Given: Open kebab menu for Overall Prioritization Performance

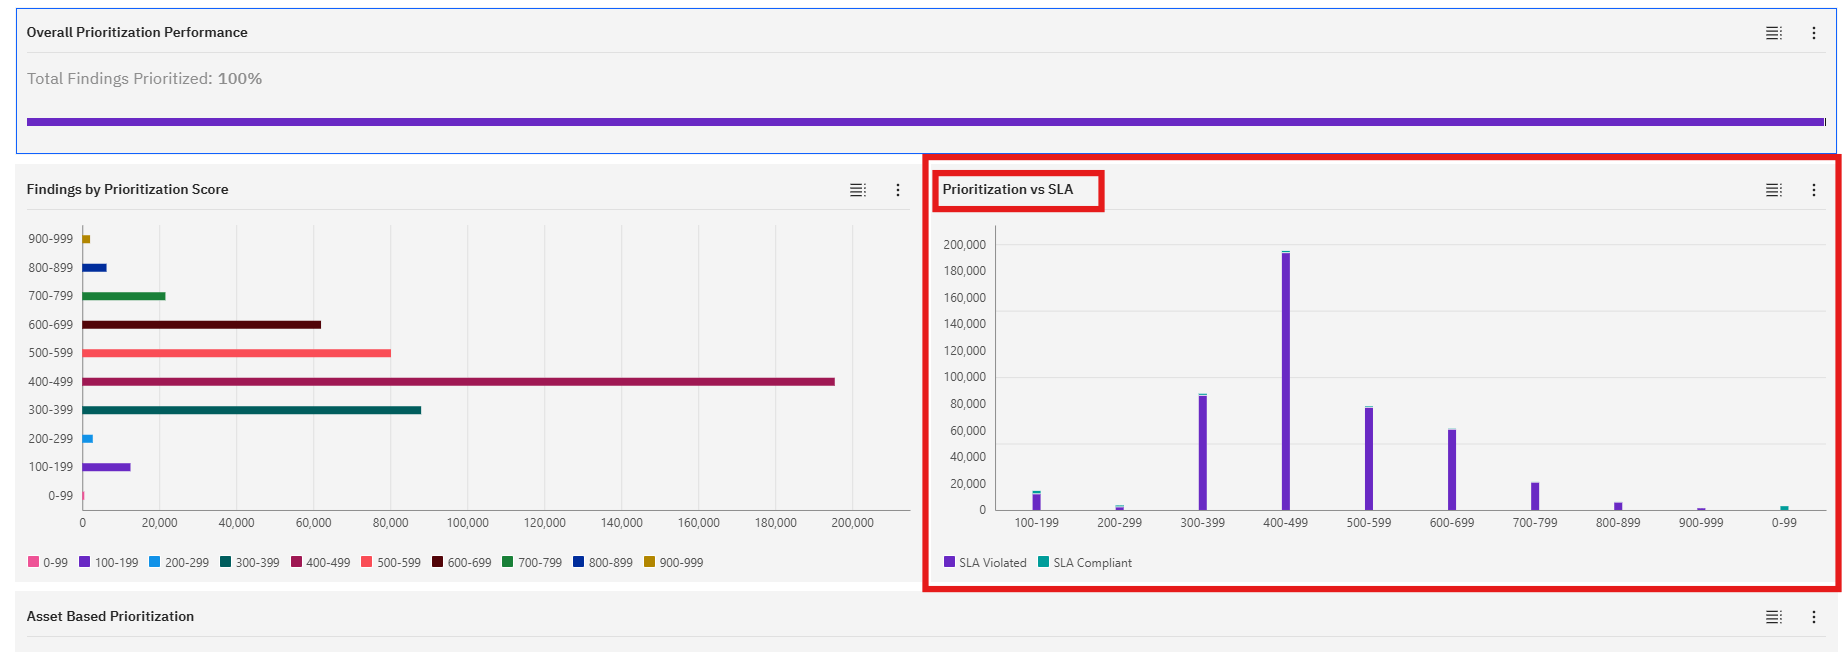Looking at the screenshot, I should [x=1813, y=33].
